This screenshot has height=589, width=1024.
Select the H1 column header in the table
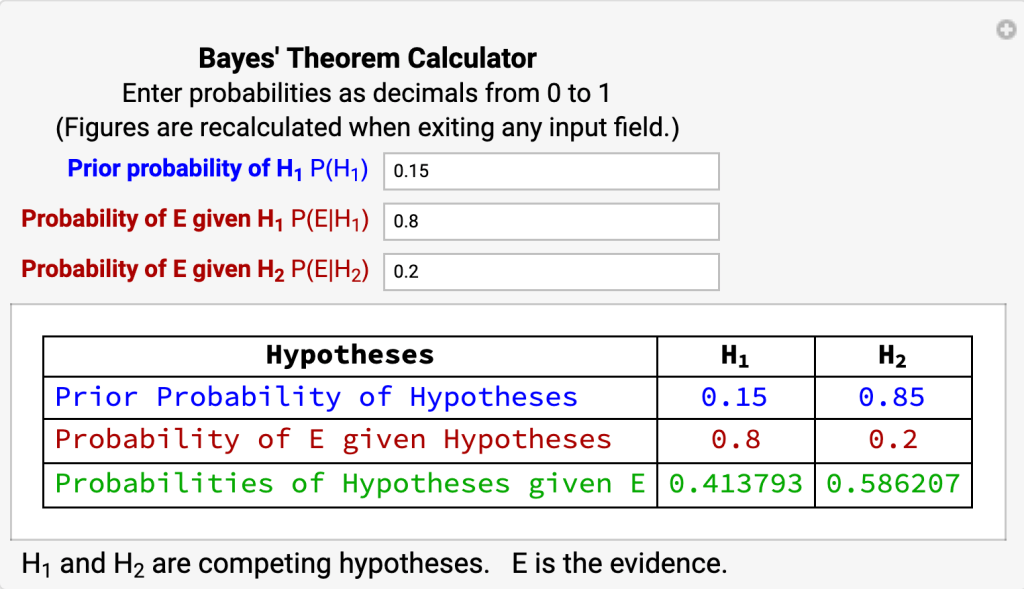(735, 356)
